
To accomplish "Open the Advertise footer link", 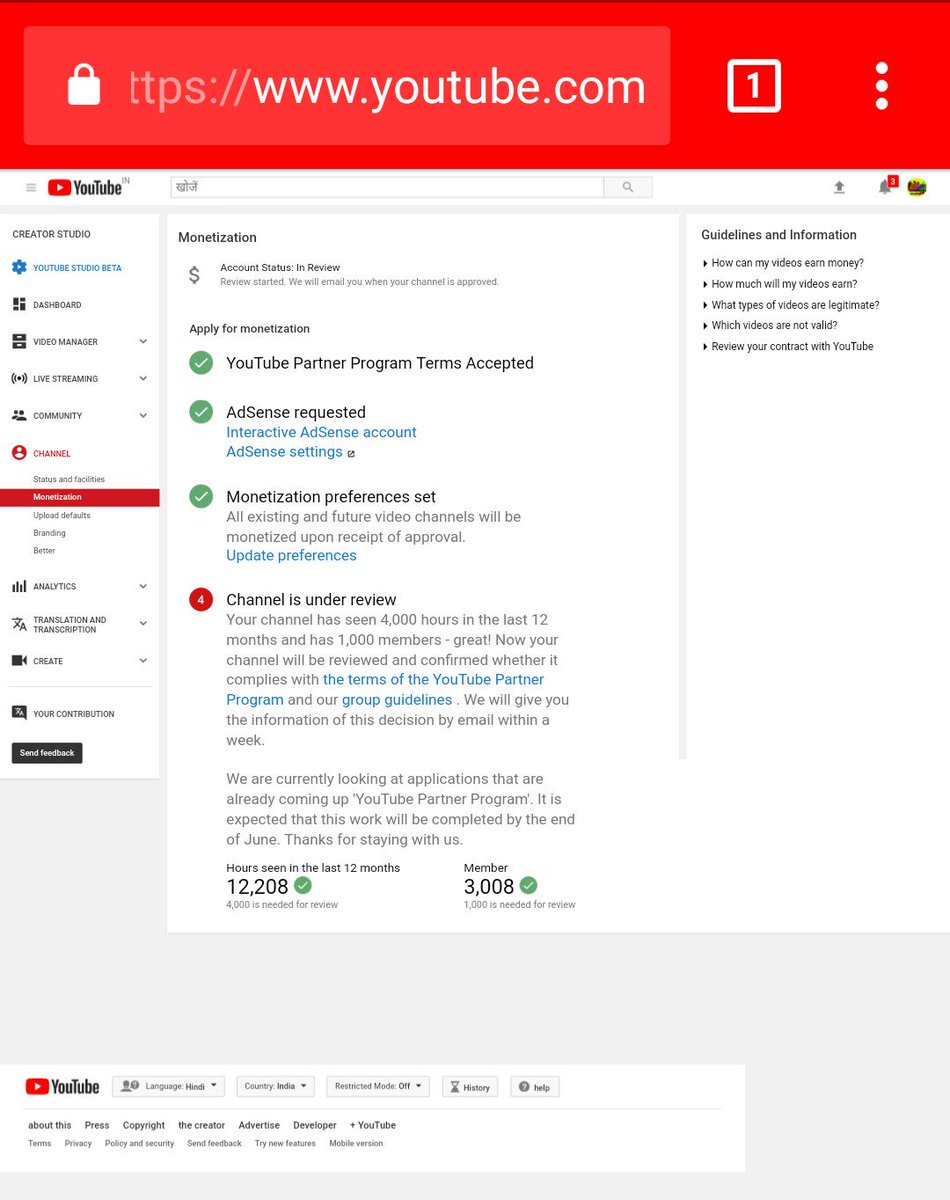I will (259, 1125).
